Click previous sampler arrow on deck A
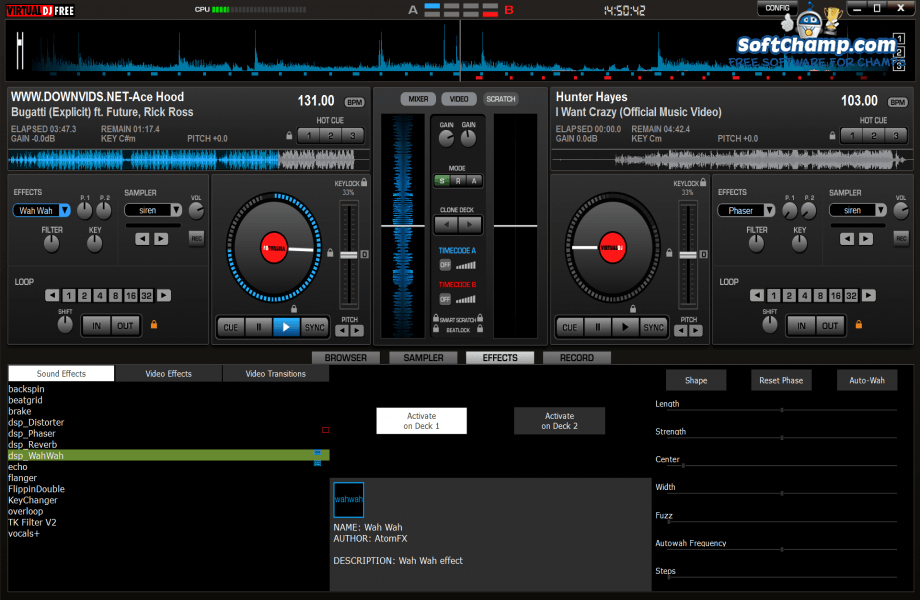Screen dimensions: 920x600 point(142,239)
